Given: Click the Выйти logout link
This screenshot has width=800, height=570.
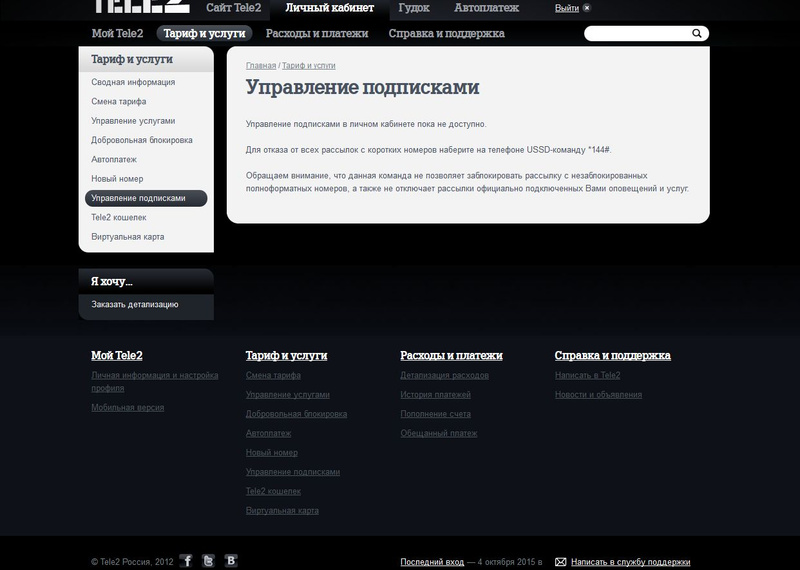Looking at the screenshot, I should point(566,8).
